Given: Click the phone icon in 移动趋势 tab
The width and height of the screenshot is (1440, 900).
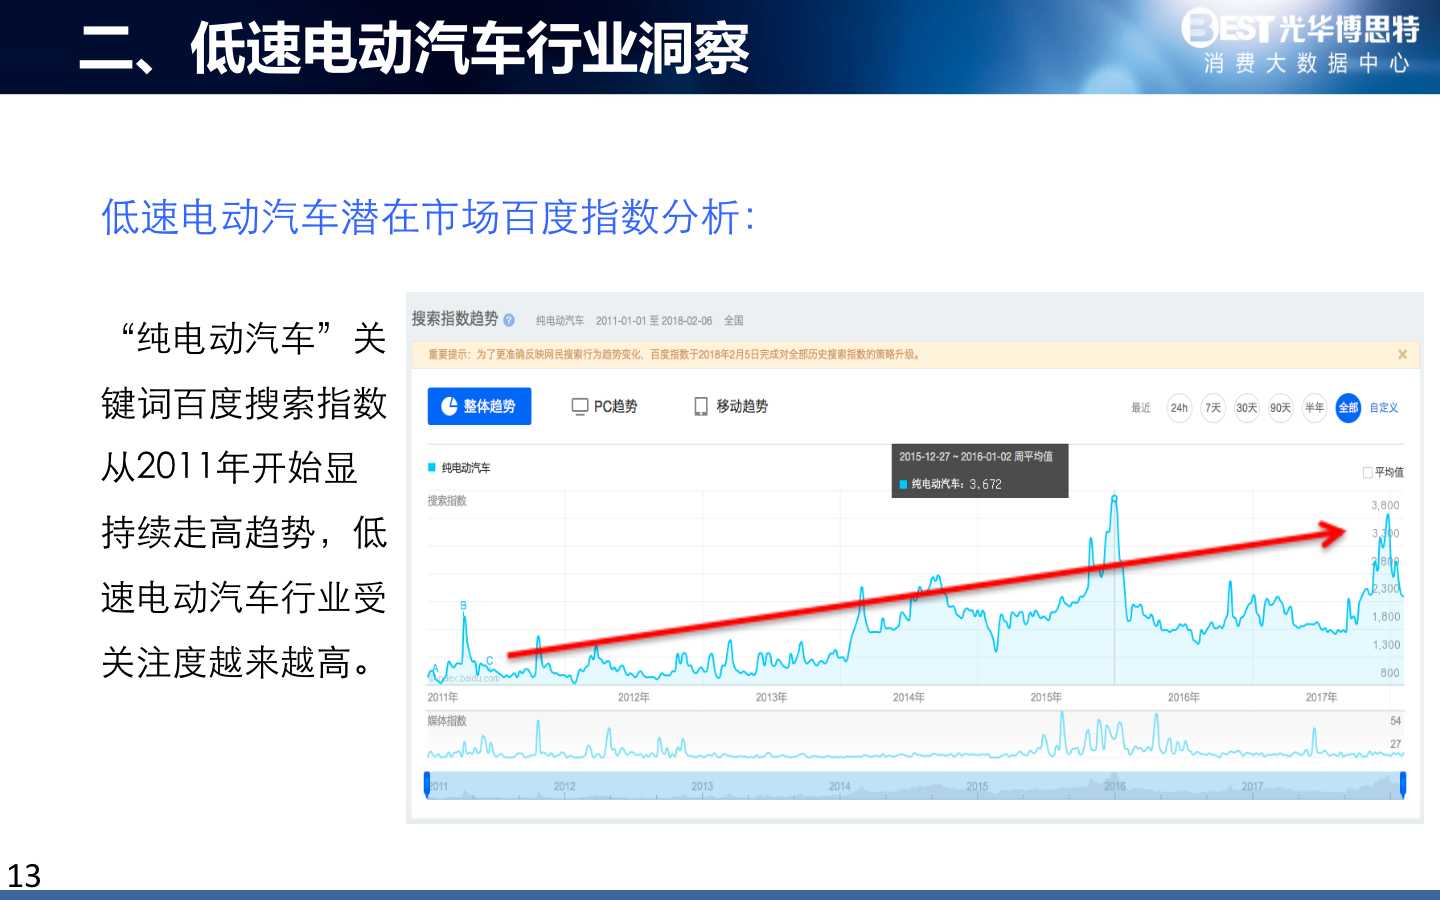Looking at the screenshot, I should 701,406.
